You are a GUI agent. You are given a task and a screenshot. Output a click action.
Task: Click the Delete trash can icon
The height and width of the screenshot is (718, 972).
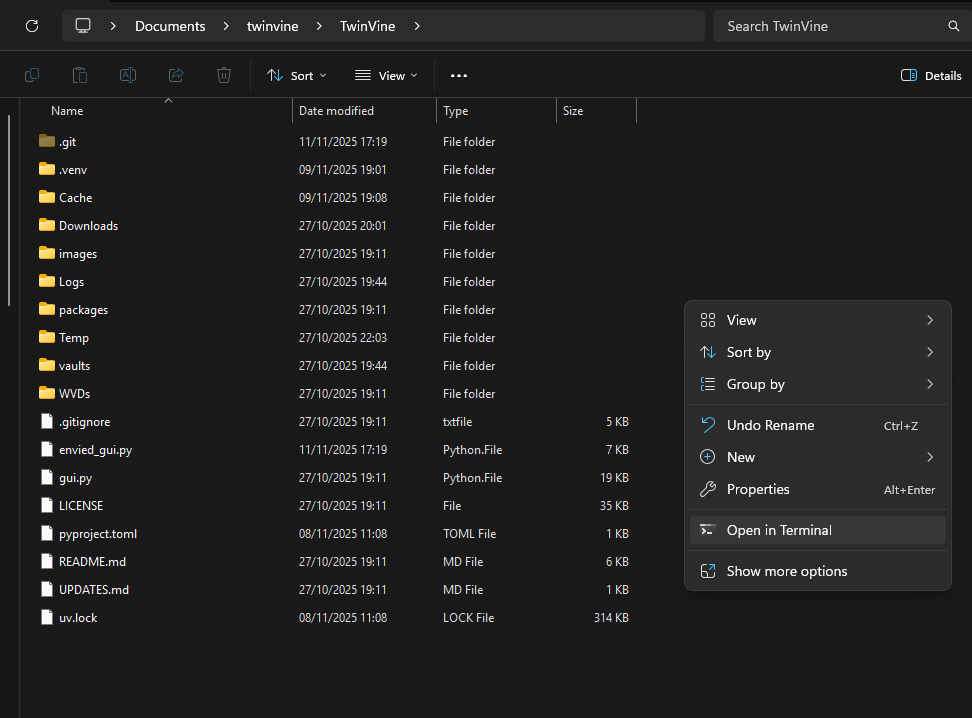[224, 75]
